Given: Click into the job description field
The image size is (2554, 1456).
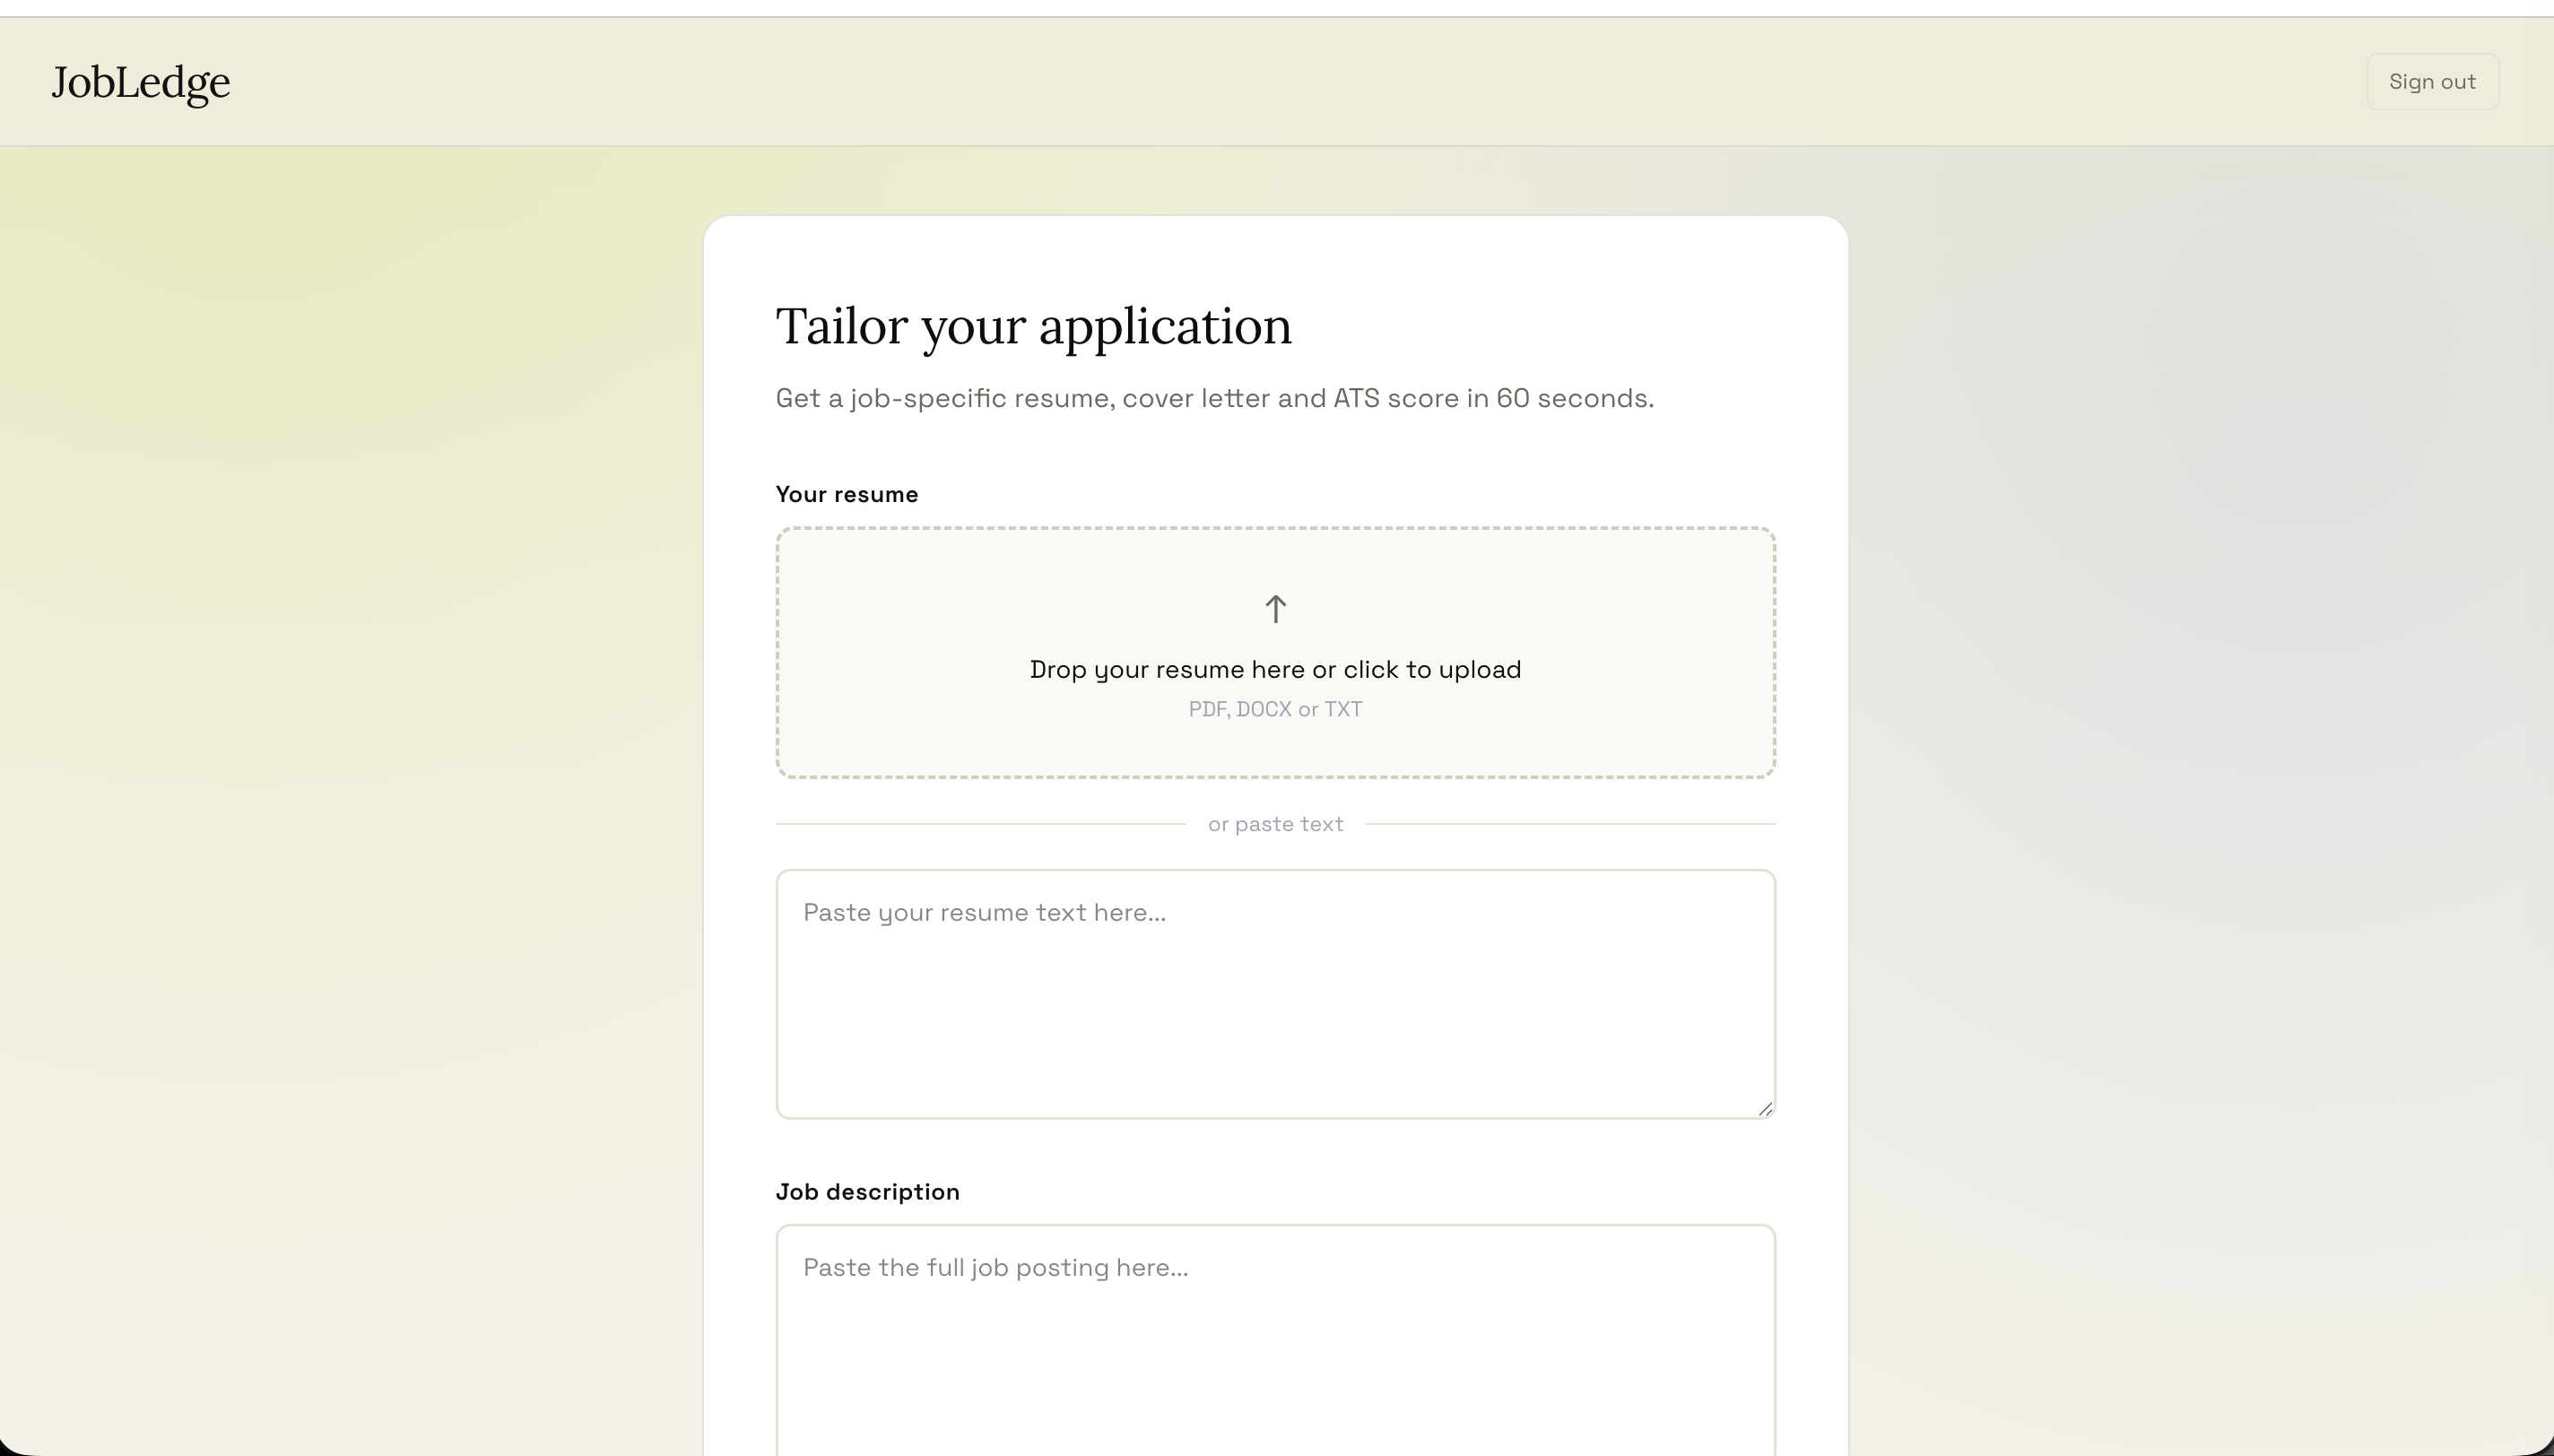Looking at the screenshot, I should [x=1275, y=1340].
